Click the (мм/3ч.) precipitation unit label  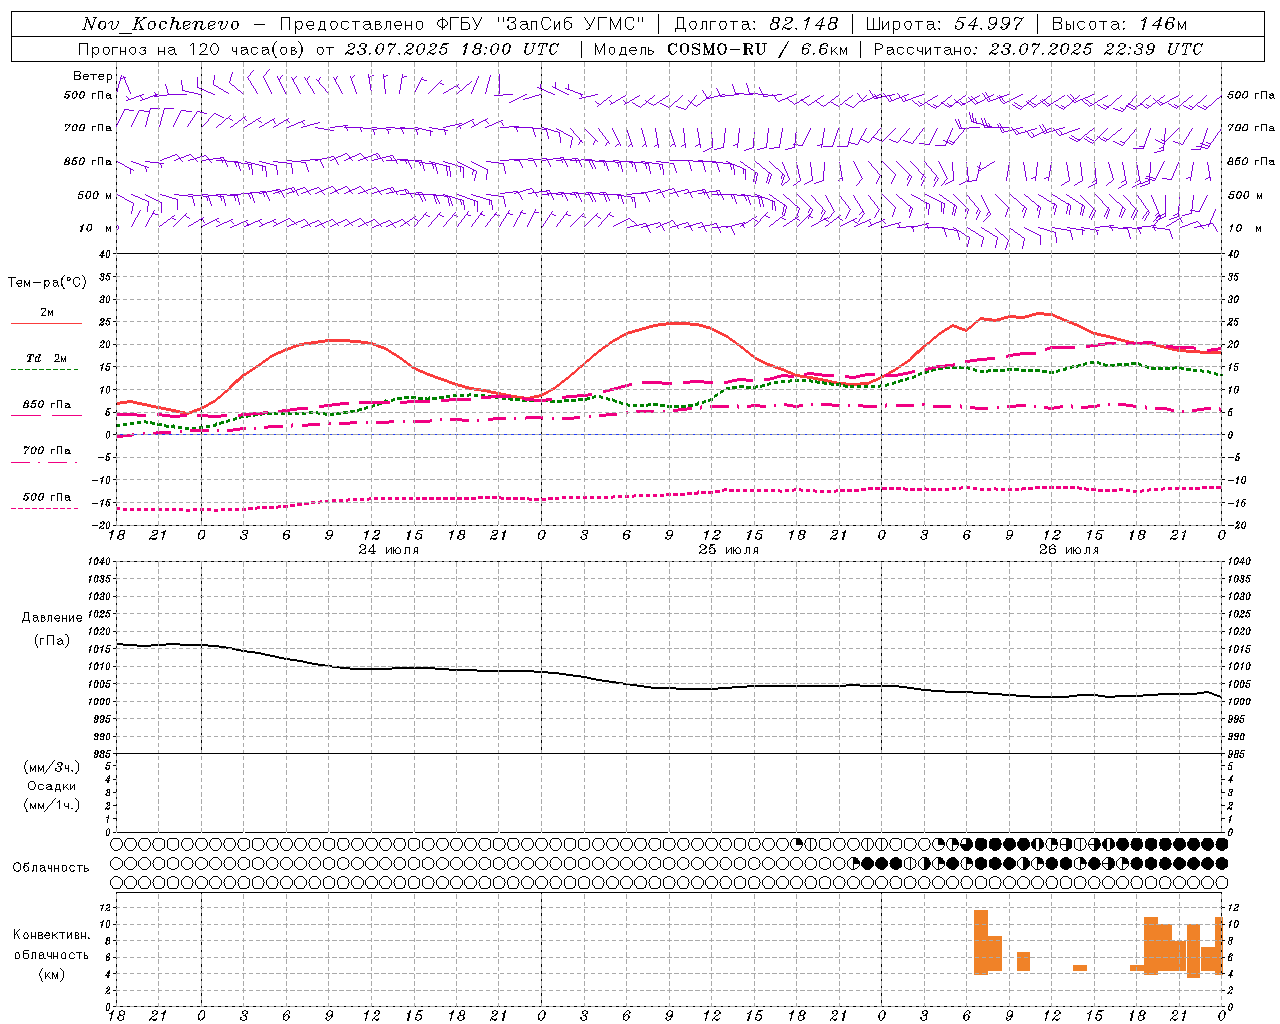[x=52, y=767]
